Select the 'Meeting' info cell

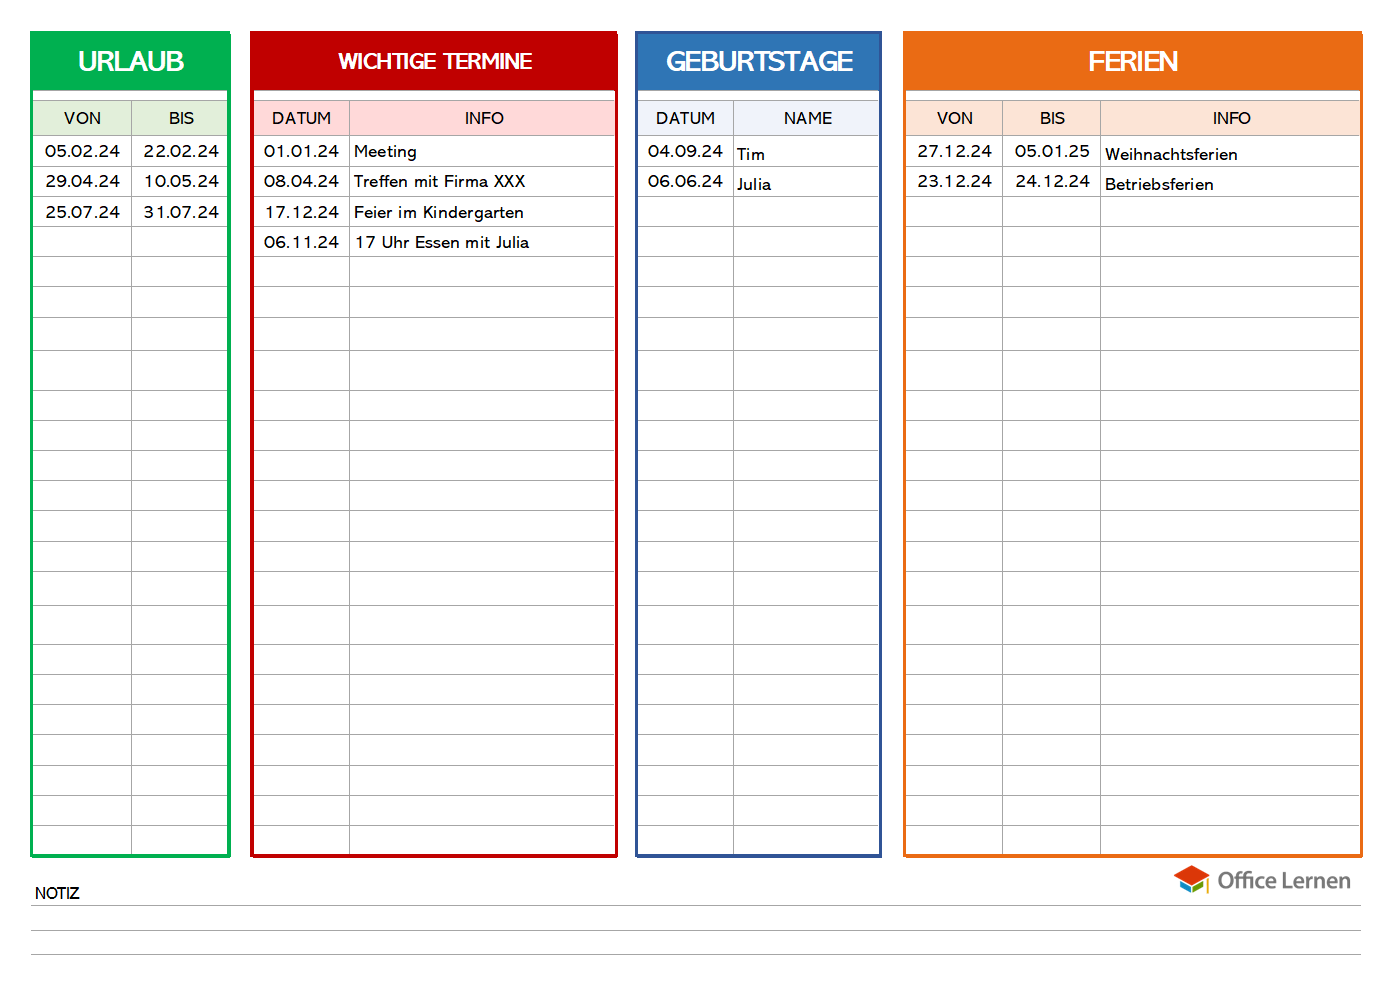386,151
